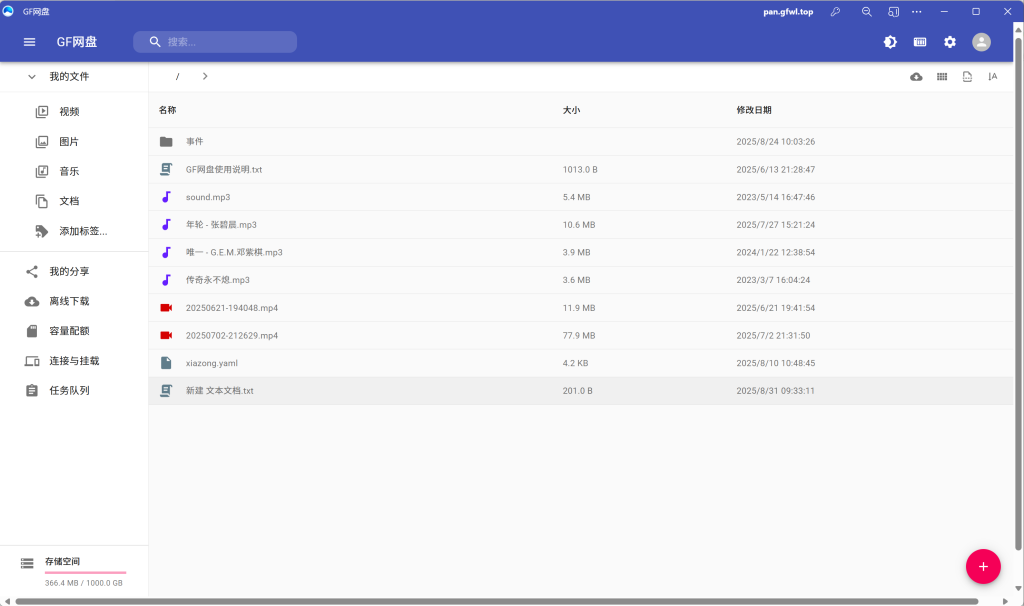This screenshot has height=606, width=1024.
Task: Toggle dark mode with the brightness icon
Action: [890, 42]
